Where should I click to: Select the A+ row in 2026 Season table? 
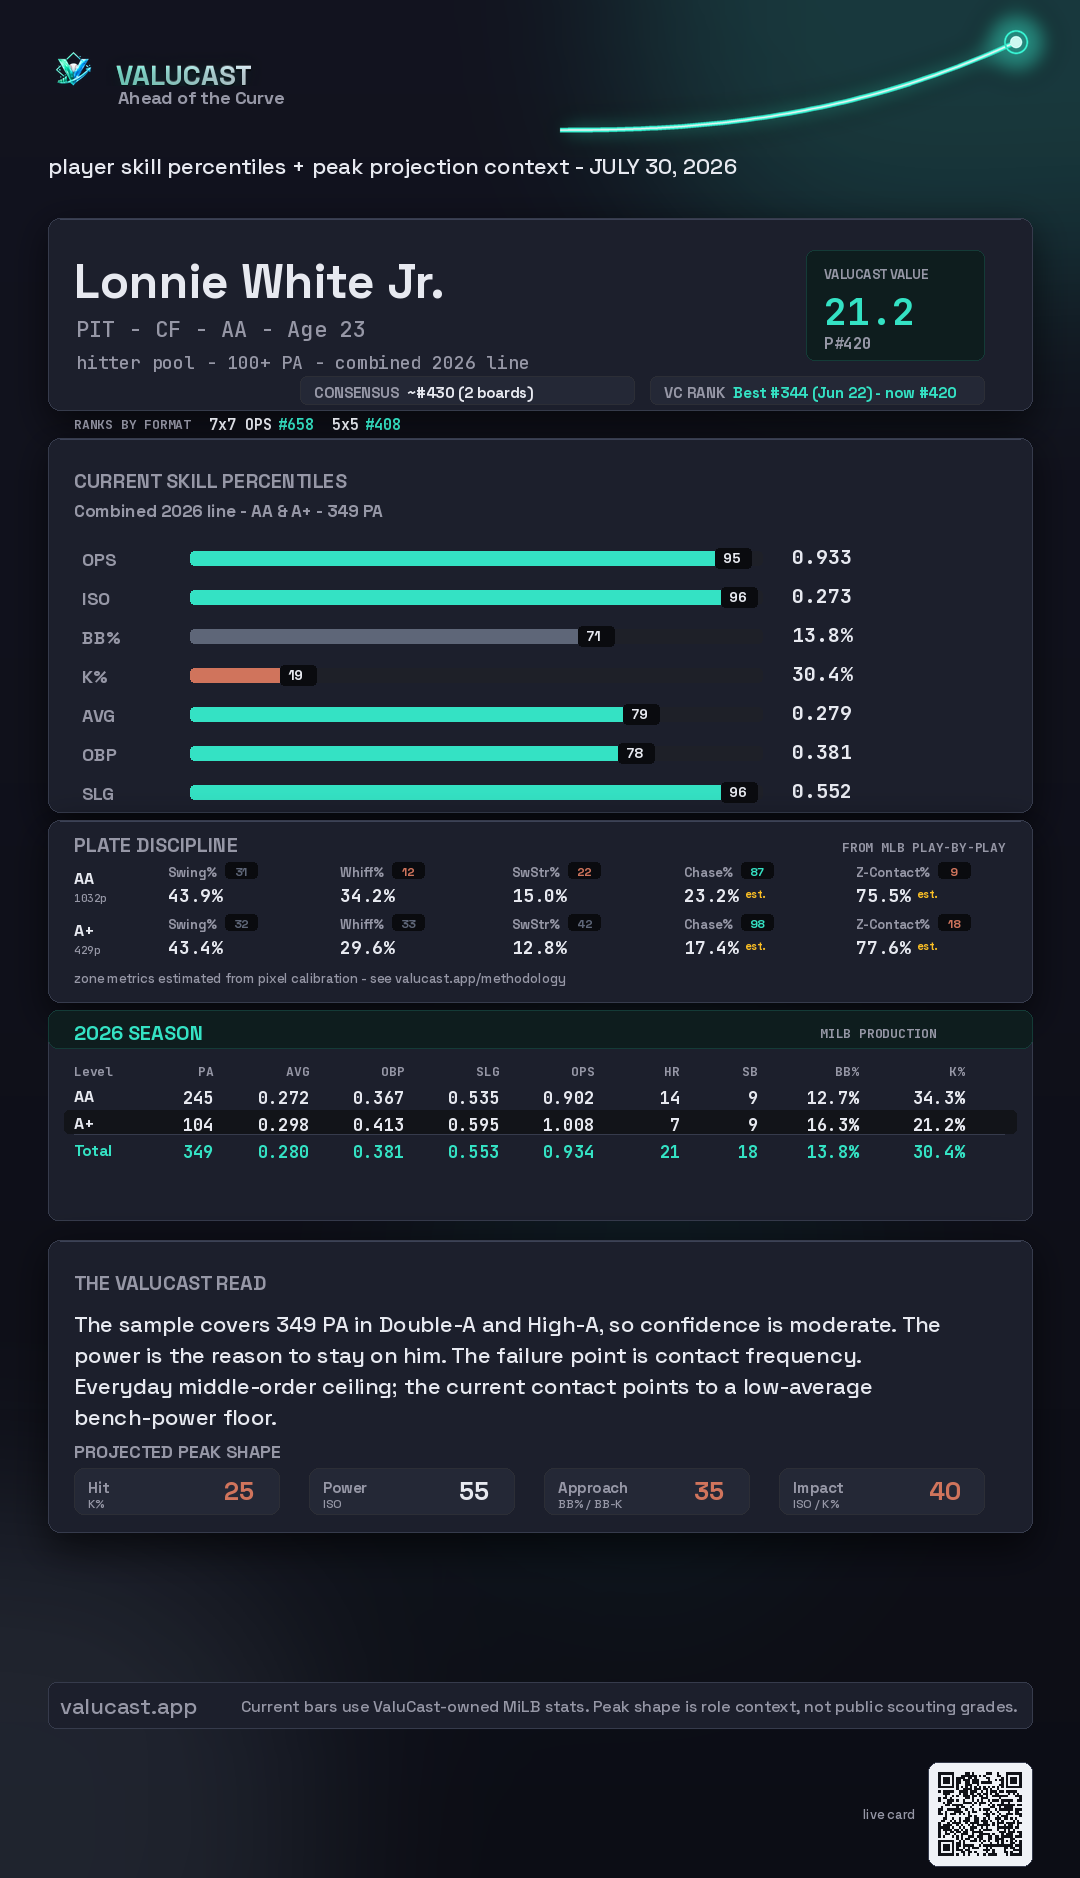point(540,1123)
